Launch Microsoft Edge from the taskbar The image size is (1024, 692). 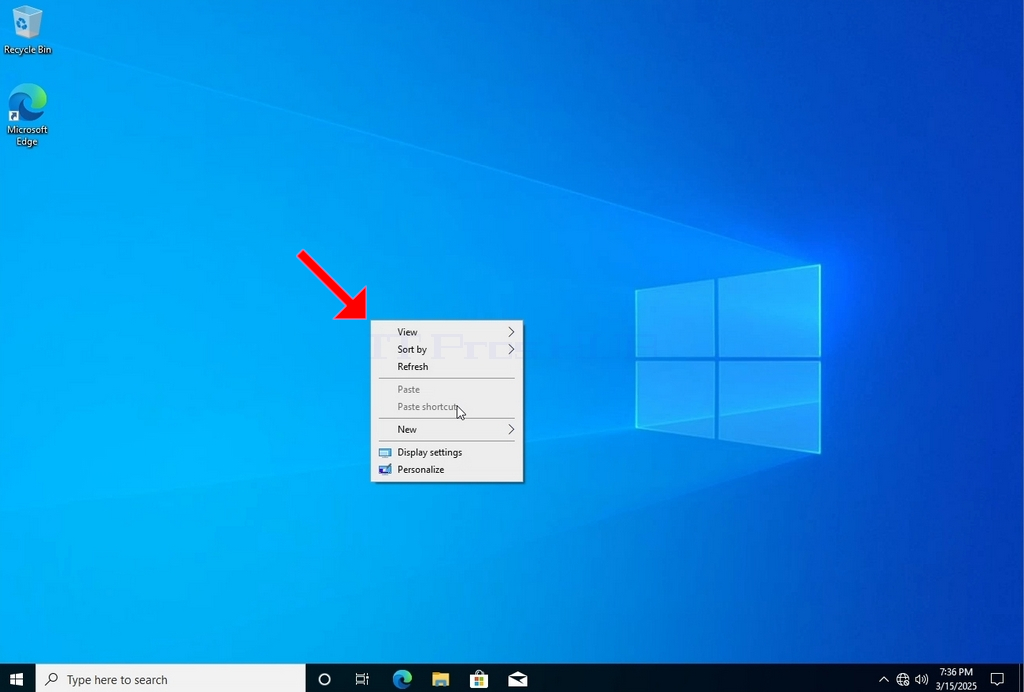click(x=402, y=679)
